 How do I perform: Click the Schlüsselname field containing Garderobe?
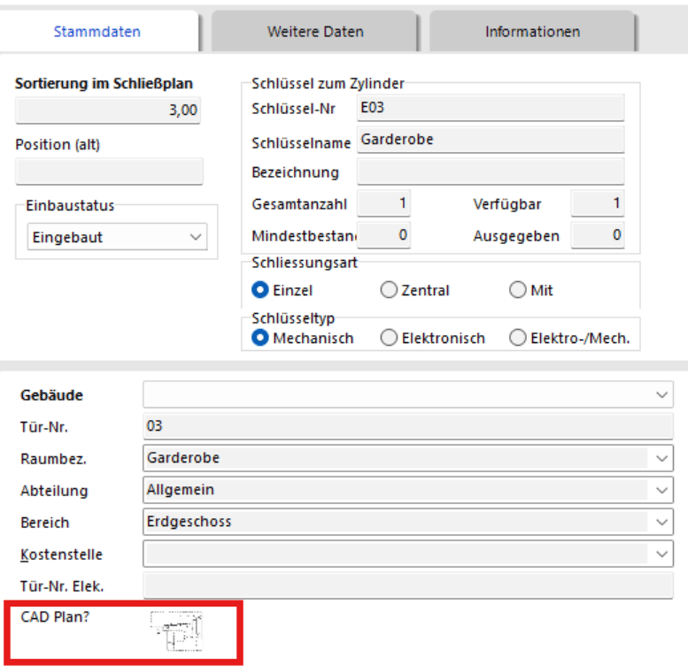coord(491,140)
